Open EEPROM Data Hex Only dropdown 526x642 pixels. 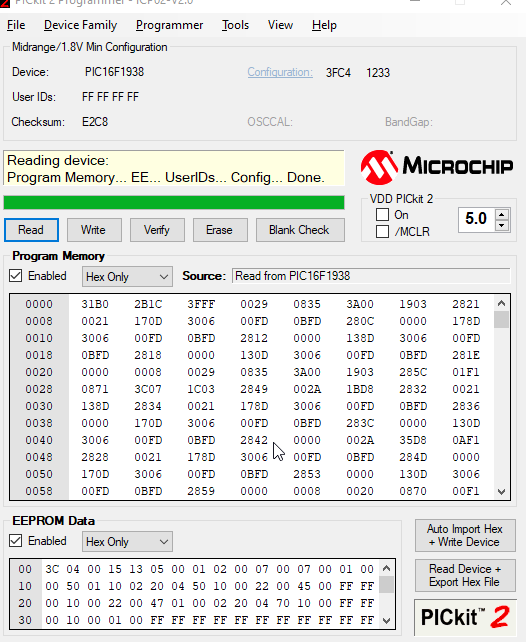pyautogui.click(x=127, y=542)
